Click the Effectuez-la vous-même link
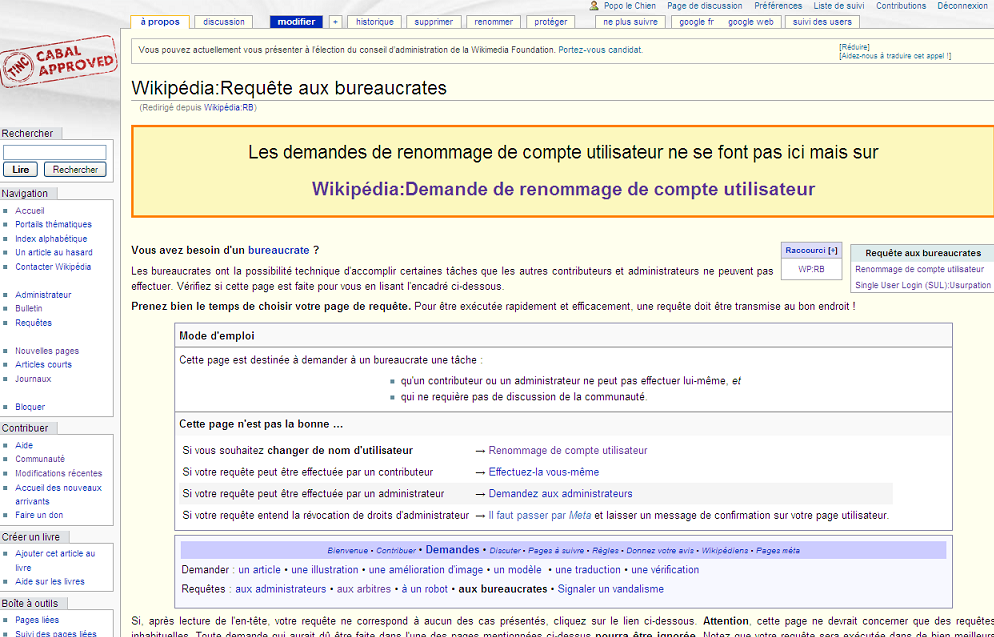The image size is (994, 637). click(x=543, y=472)
